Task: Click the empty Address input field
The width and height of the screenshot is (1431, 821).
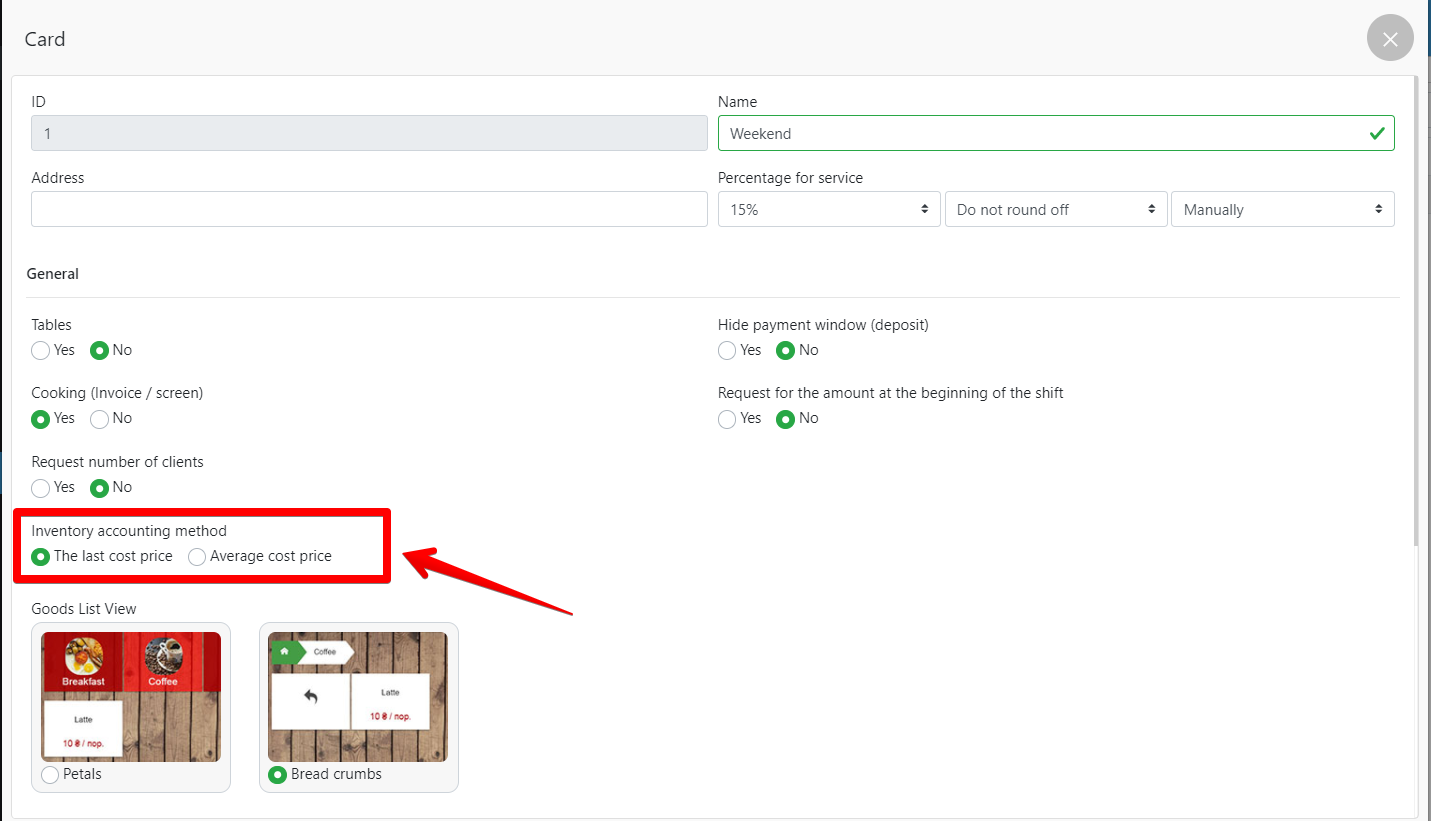Action: coord(369,209)
